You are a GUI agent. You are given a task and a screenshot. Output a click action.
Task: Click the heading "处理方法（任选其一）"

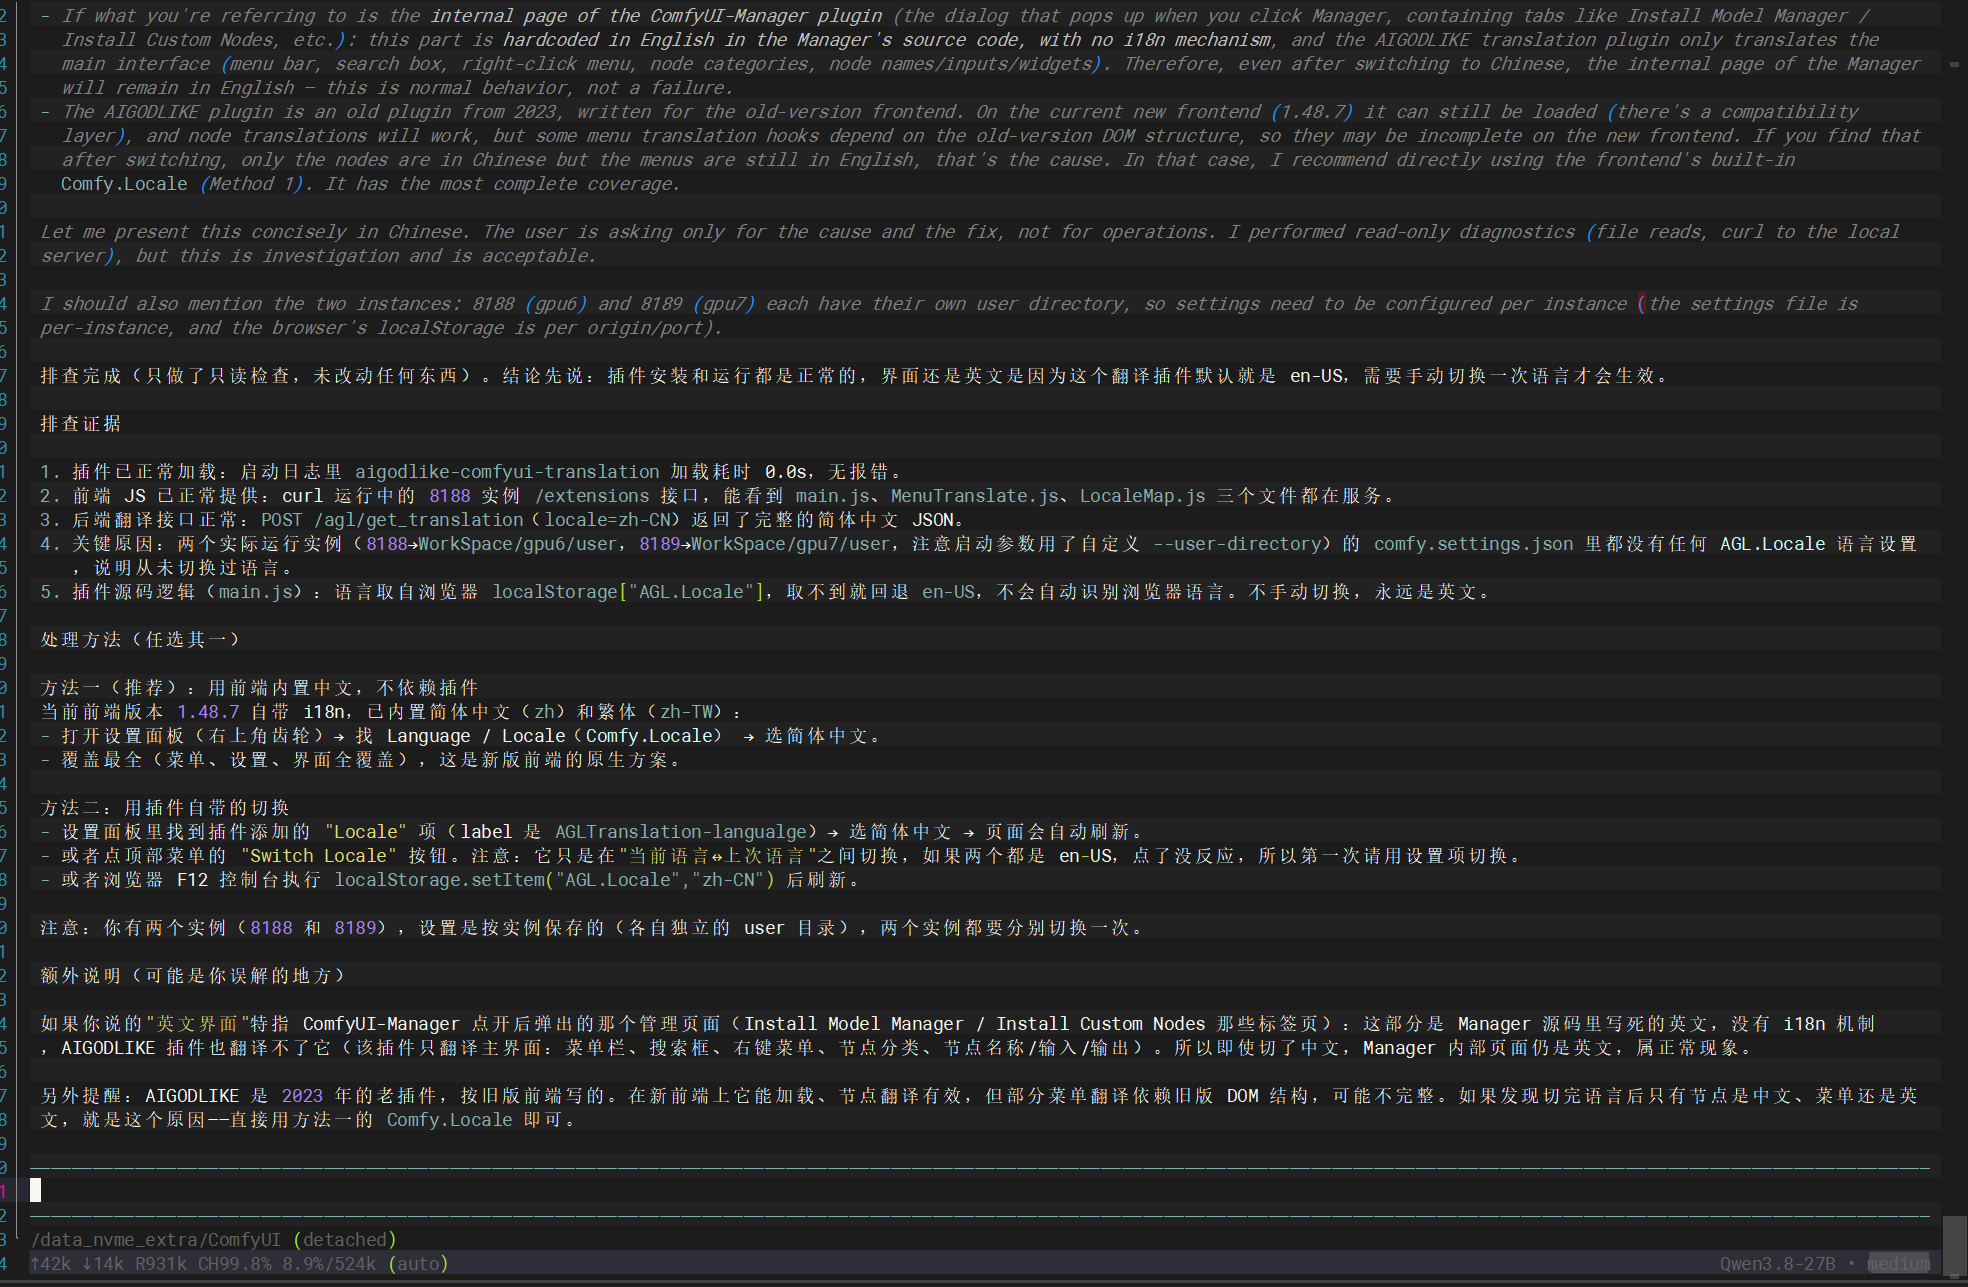click(140, 640)
